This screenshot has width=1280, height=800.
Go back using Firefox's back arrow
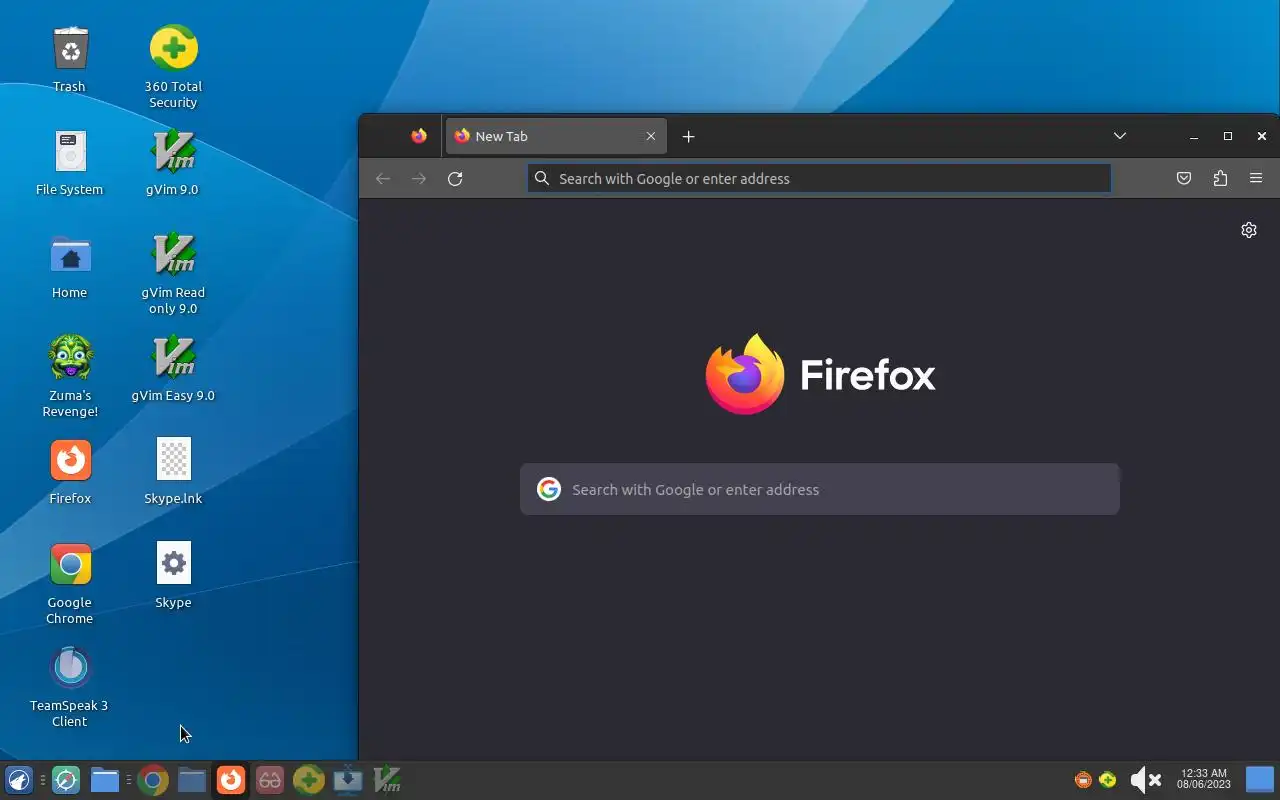[x=383, y=178]
